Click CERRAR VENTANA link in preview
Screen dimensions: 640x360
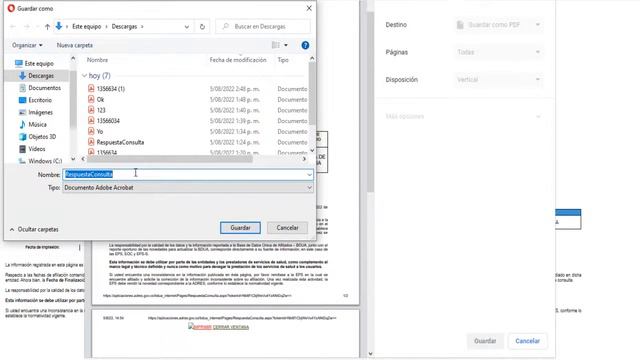[x=231, y=327]
